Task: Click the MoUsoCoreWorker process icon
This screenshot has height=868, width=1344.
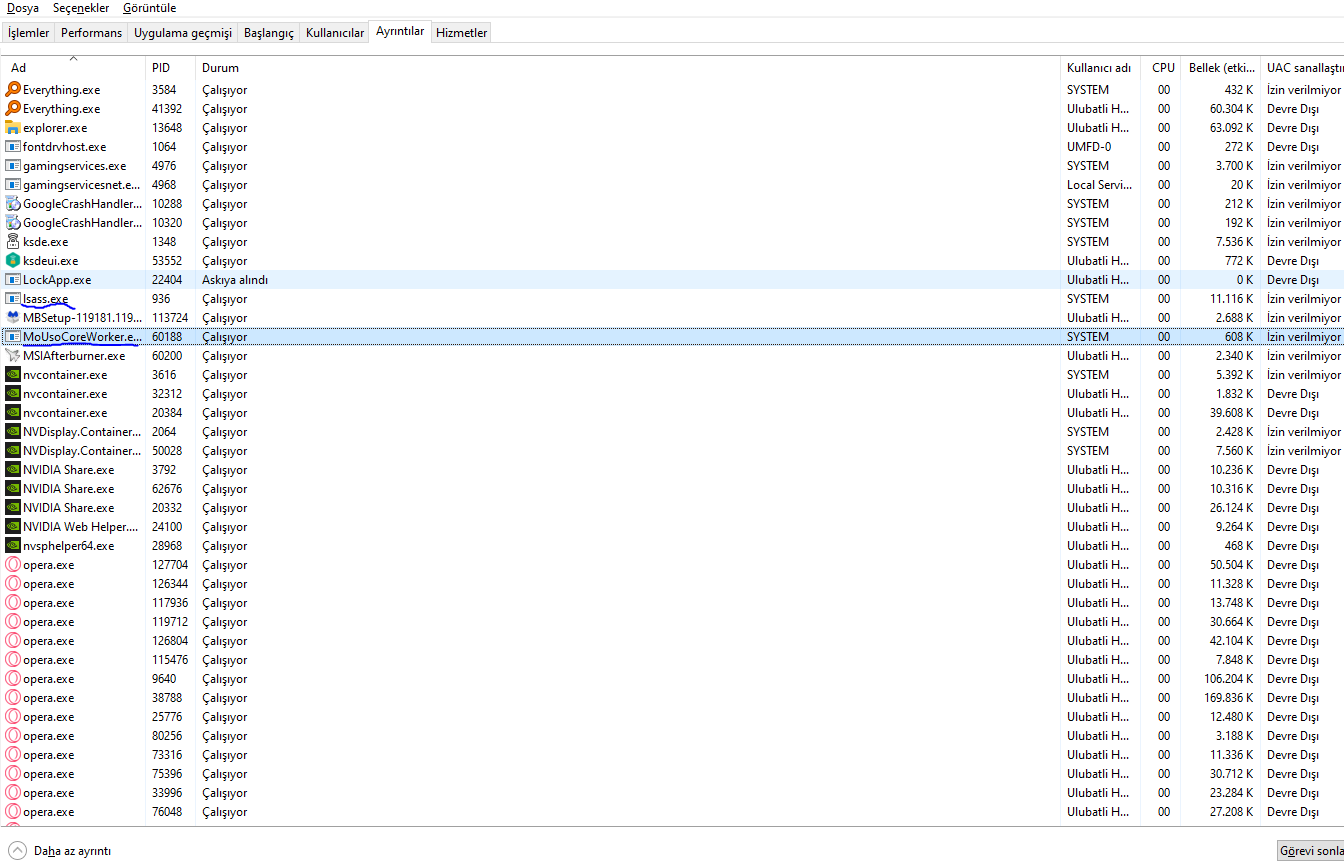Action: [13, 336]
